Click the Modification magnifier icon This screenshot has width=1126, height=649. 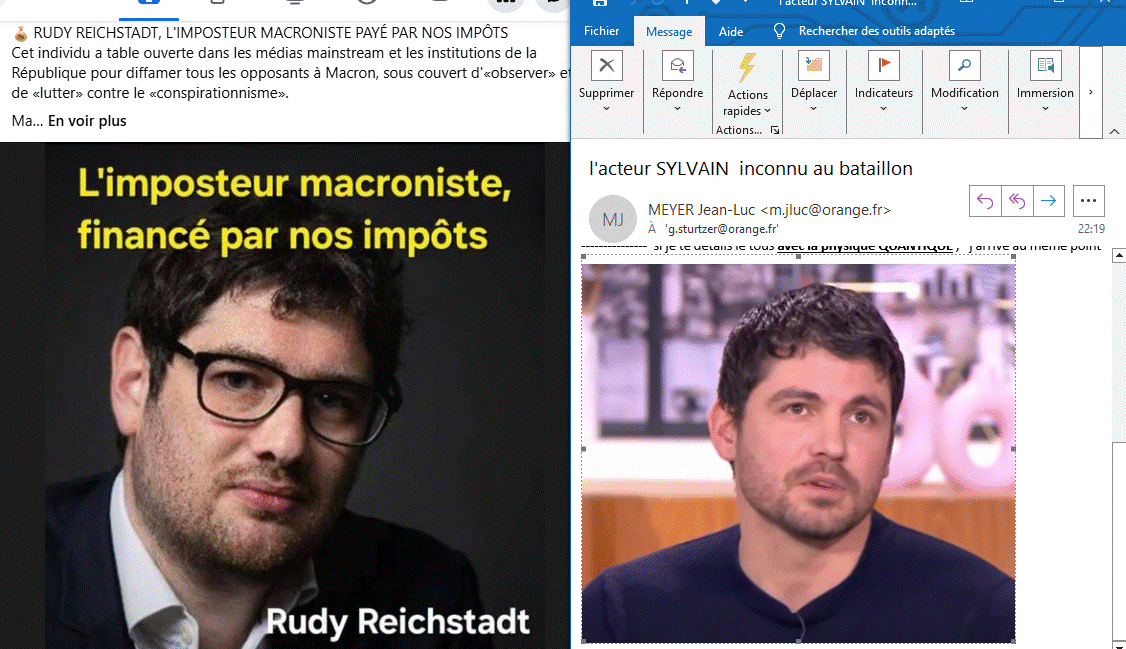pos(964,66)
